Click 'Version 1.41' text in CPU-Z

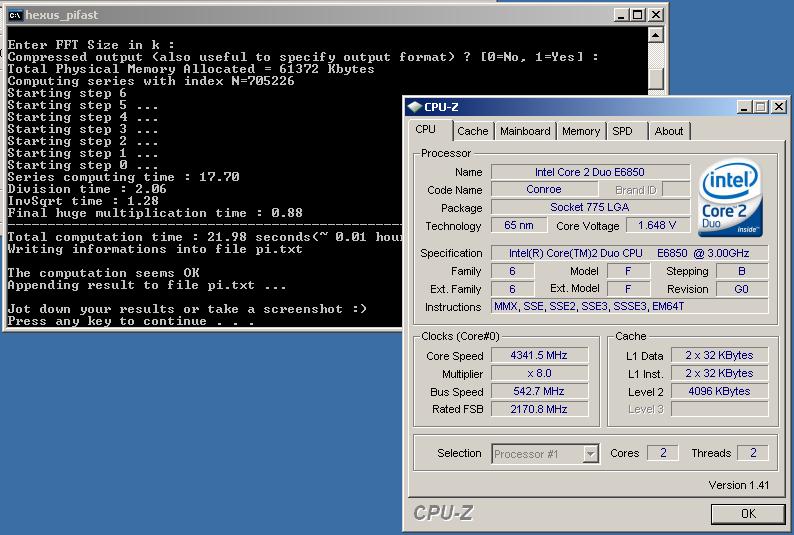(739, 485)
